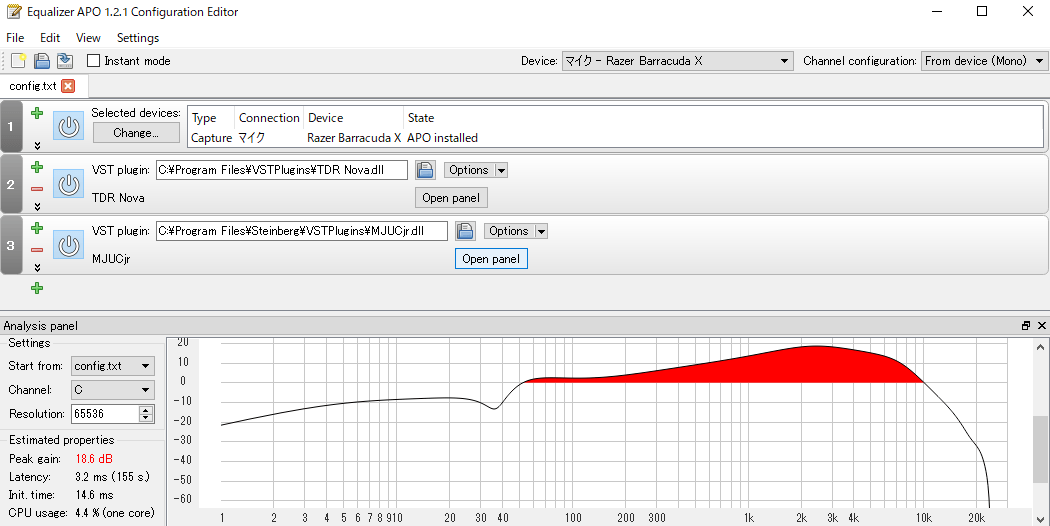This screenshot has height=526, width=1050.
Task: Close the config.txt tab
Action: click(x=68, y=86)
